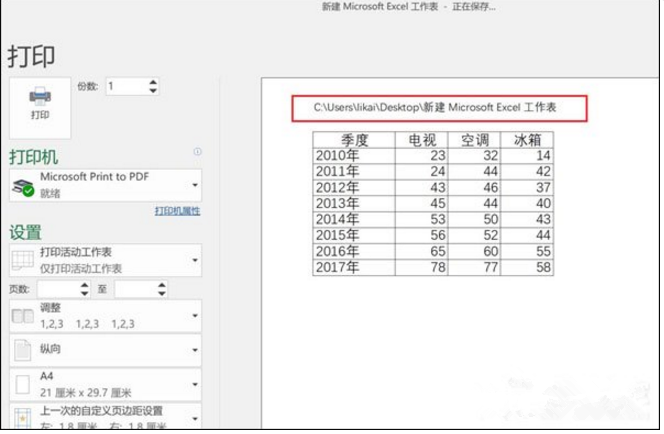Click the 2013年 row label in preview
The image size is (664, 434).
(338, 204)
